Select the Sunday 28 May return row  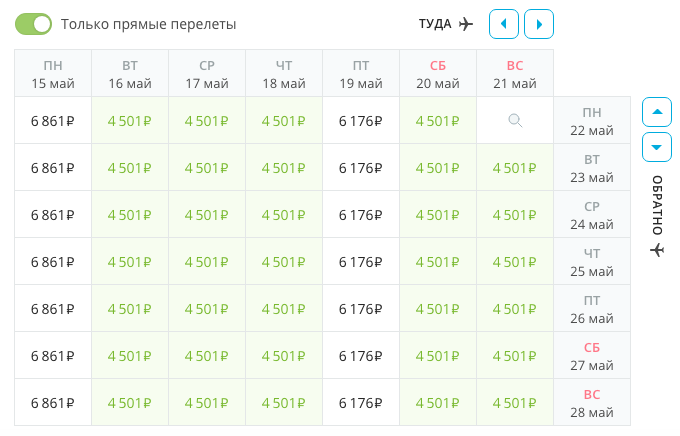point(592,403)
